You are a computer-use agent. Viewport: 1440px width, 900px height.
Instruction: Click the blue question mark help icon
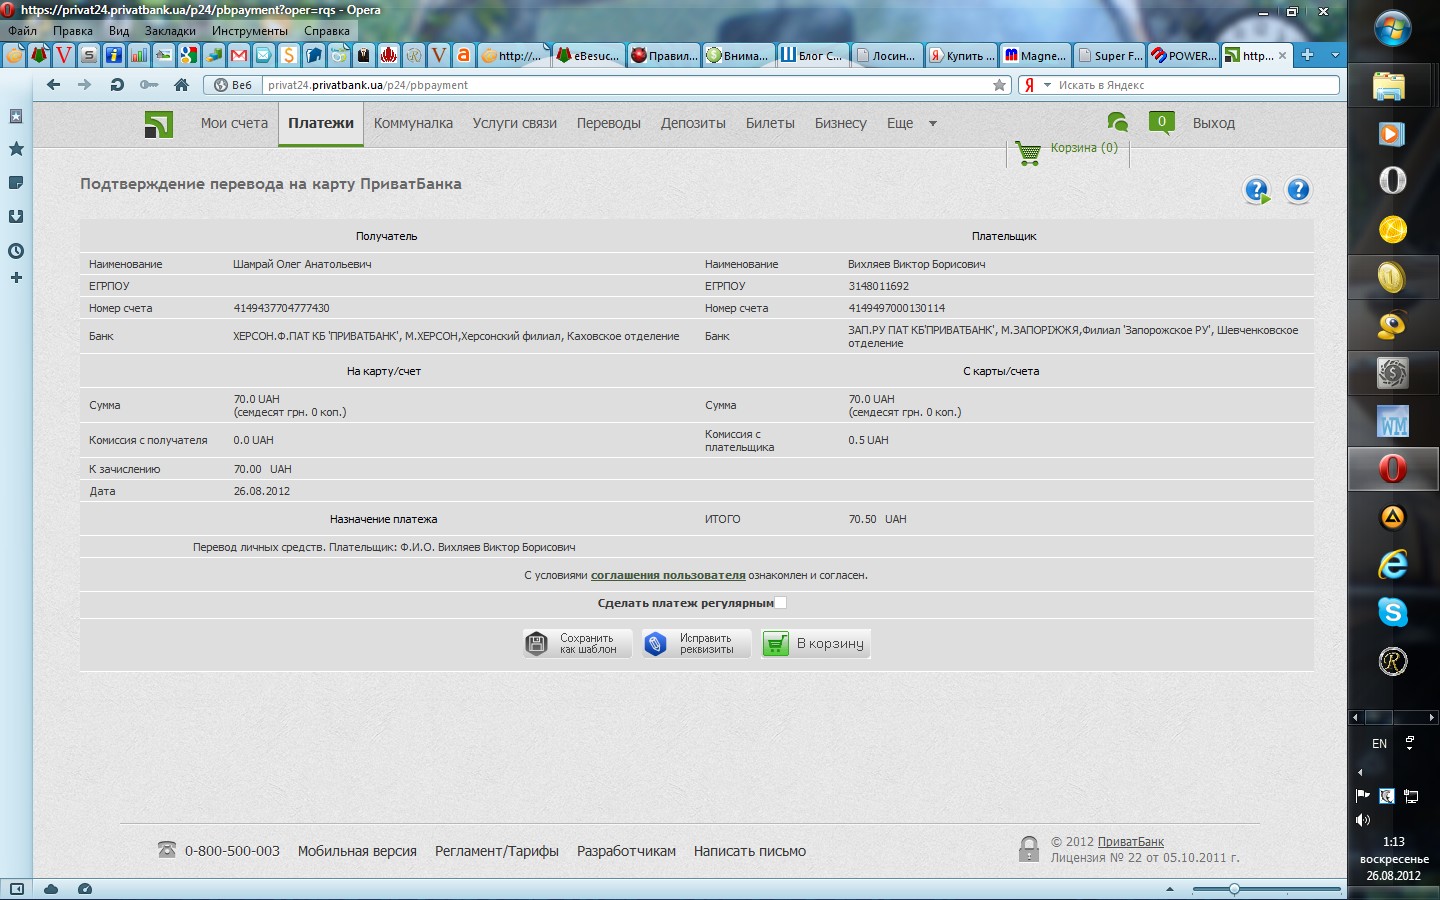click(x=1298, y=190)
